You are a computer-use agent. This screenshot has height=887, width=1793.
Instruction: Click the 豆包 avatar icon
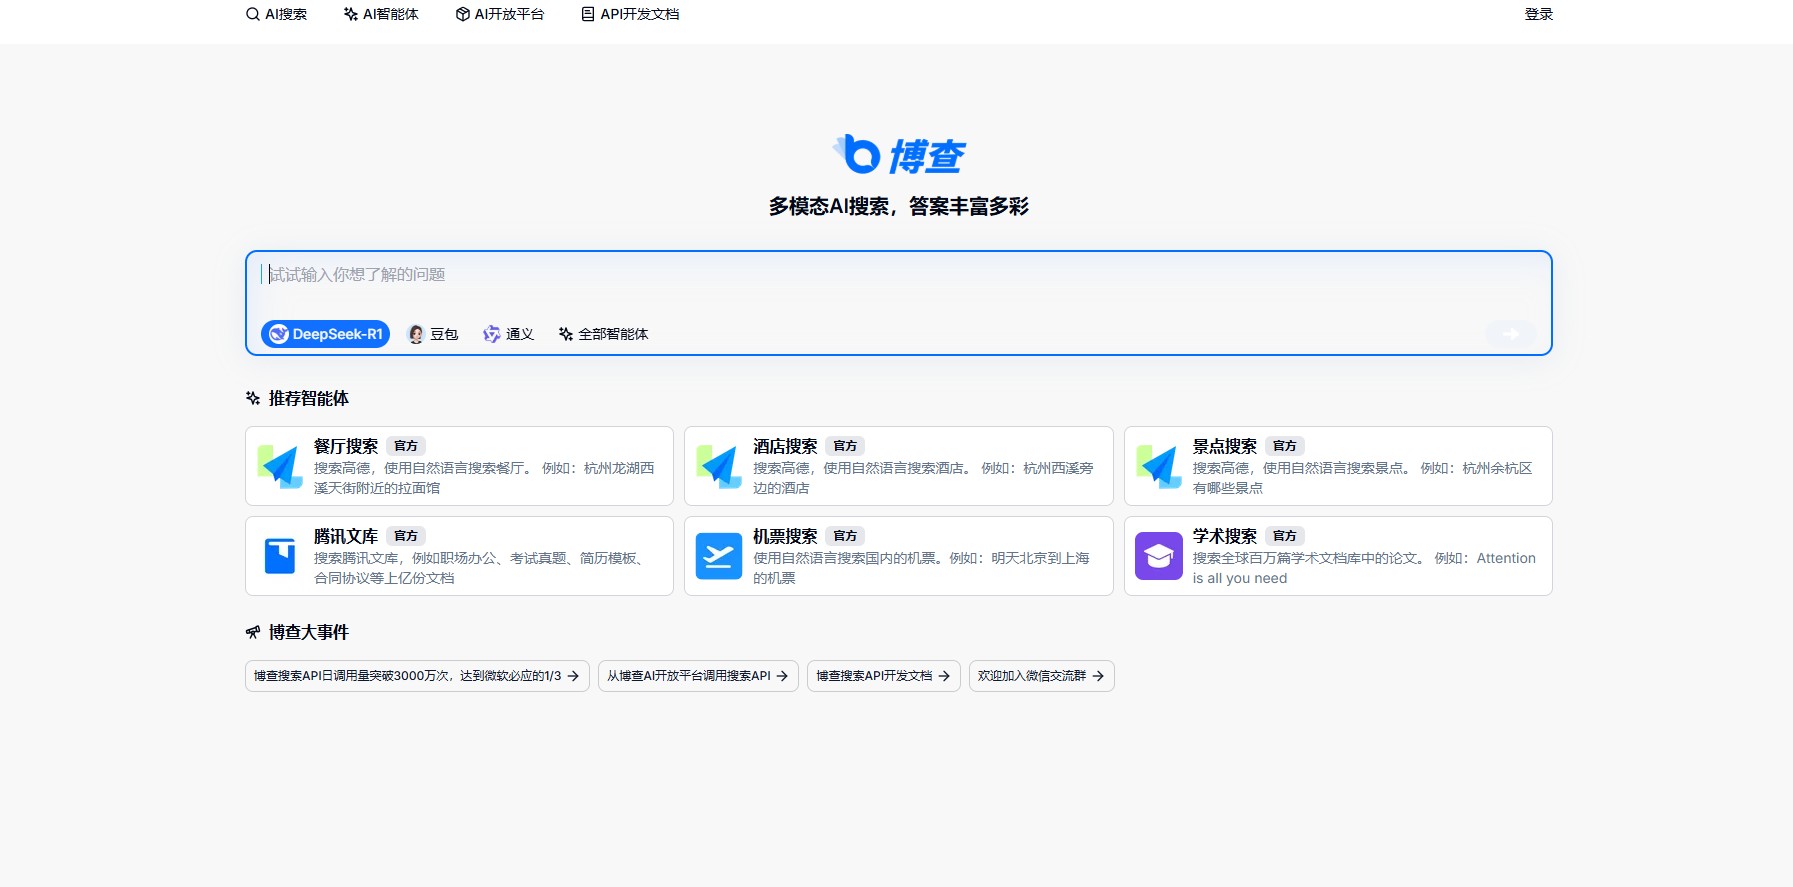point(416,334)
